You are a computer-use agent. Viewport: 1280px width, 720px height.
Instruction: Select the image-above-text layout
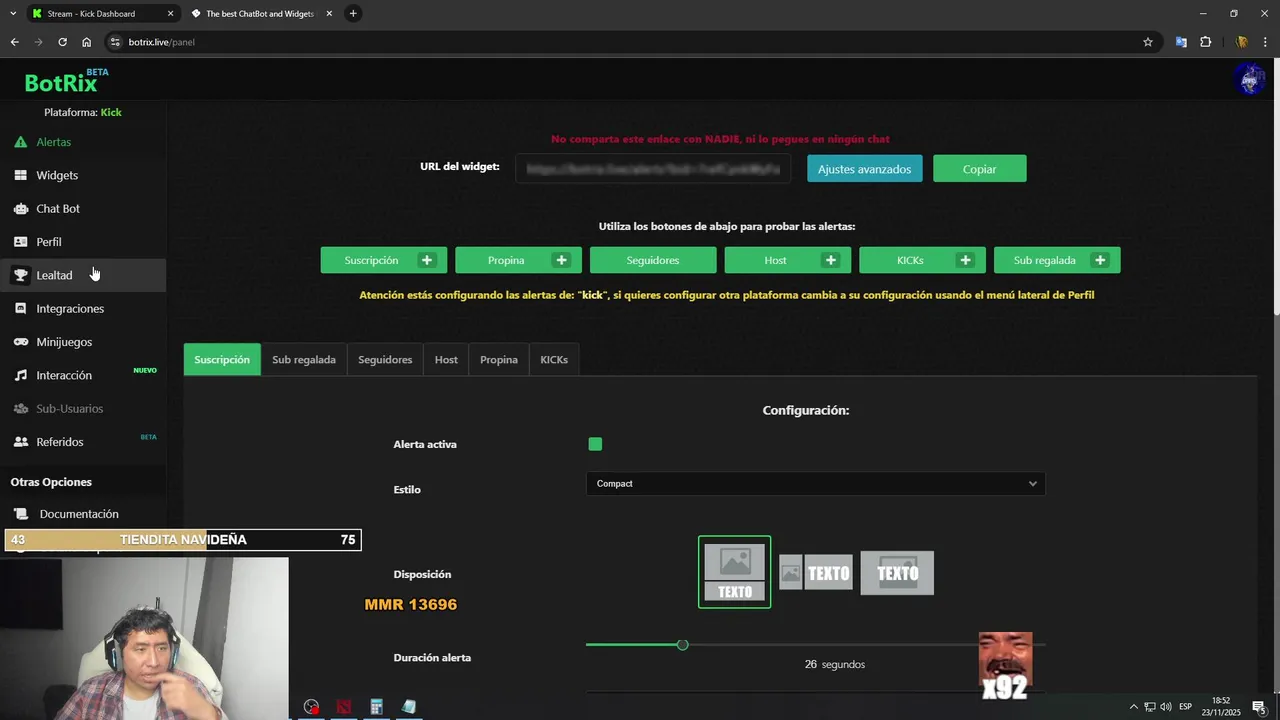734,572
